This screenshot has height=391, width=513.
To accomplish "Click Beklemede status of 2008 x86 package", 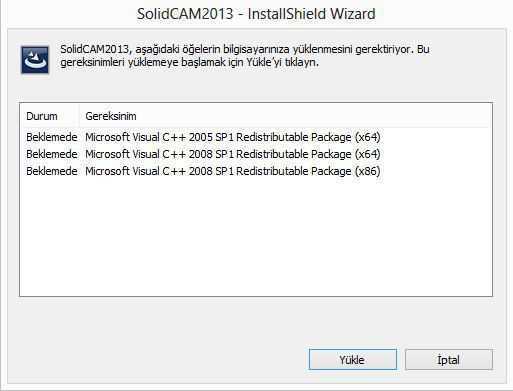I will [52, 171].
